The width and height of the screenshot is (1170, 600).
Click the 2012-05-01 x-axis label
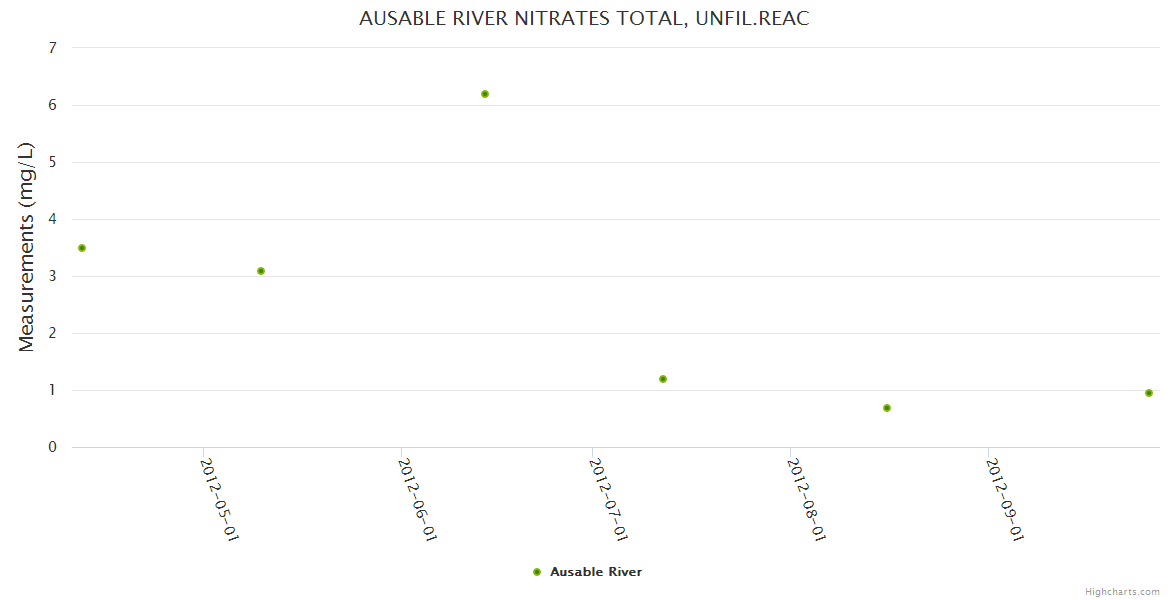click(x=220, y=500)
